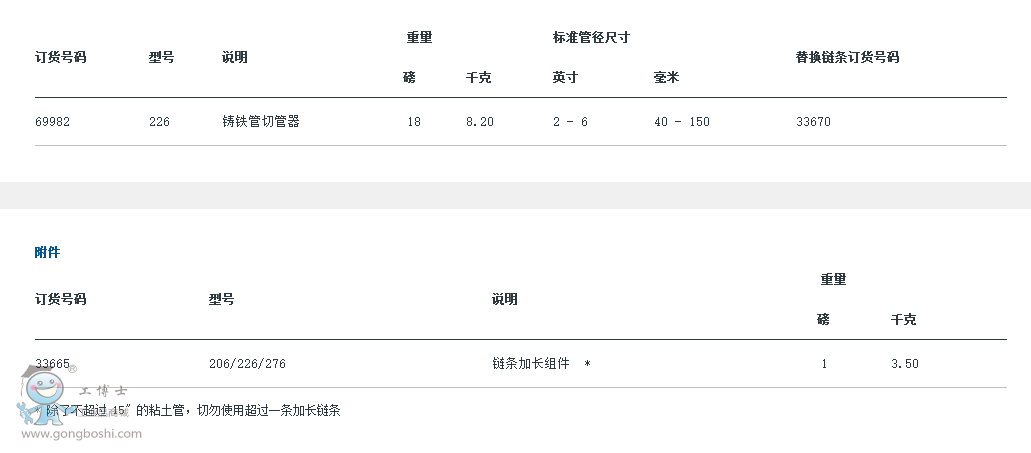
Task: Click the accessories table 型号 header
Action: click(x=222, y=299)
